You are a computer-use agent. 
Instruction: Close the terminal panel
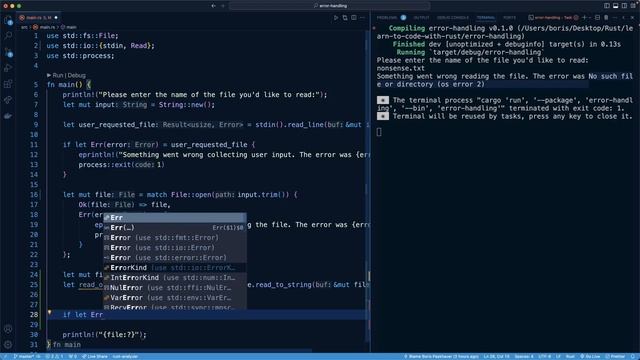pos(632,18)
